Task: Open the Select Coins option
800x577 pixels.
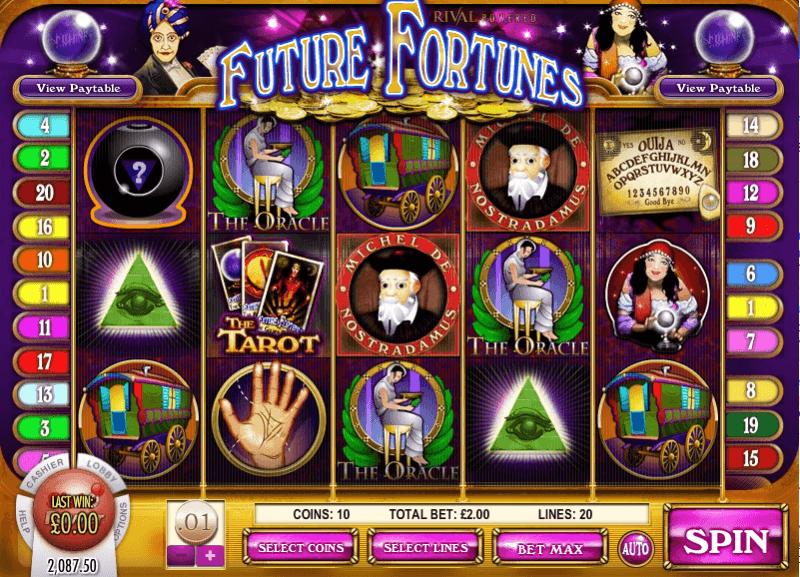Action: click(301, 548)
